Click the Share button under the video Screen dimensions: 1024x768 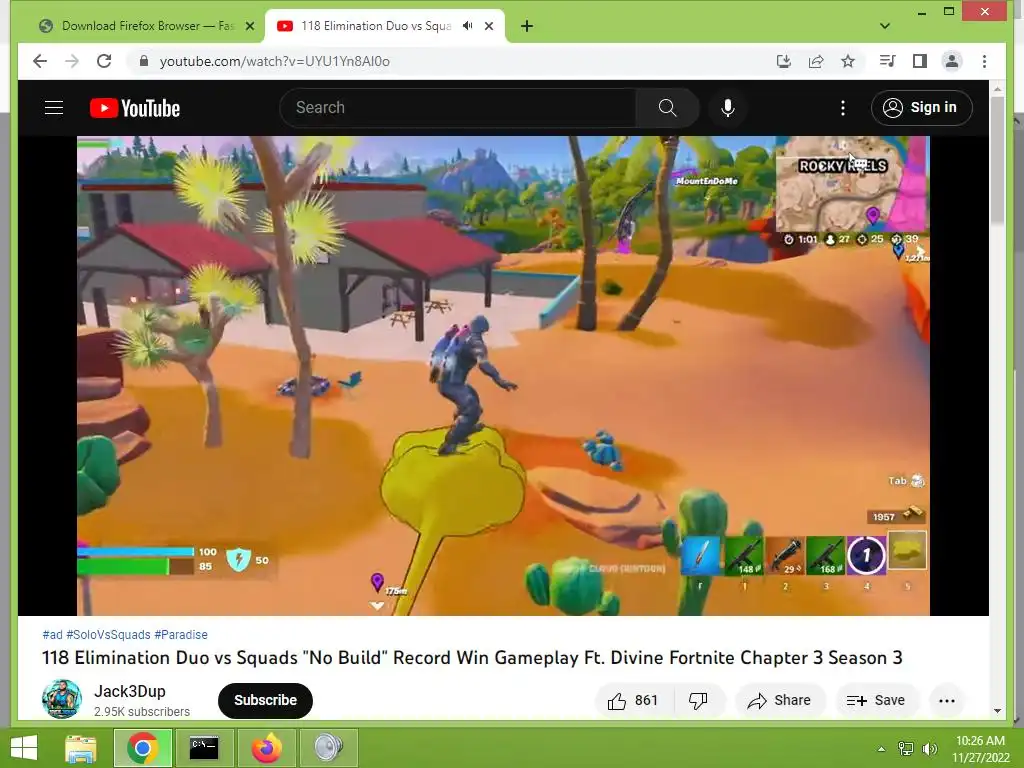780,701
